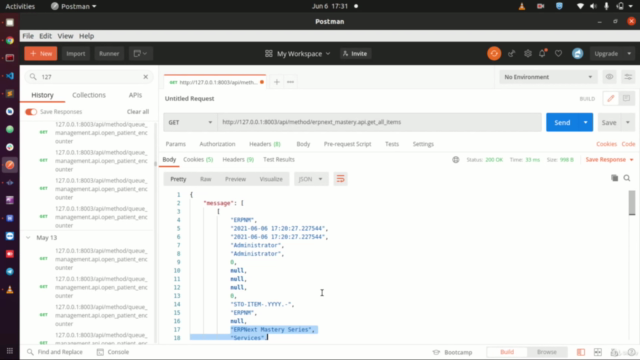Open the response Cookies (5) tab
Viewport: 640px width, 360px height.
(198, 160)
